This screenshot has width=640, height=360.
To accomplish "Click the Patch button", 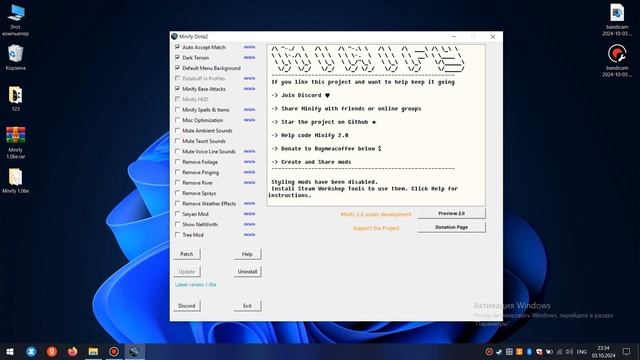I will [x=187, y=254].
